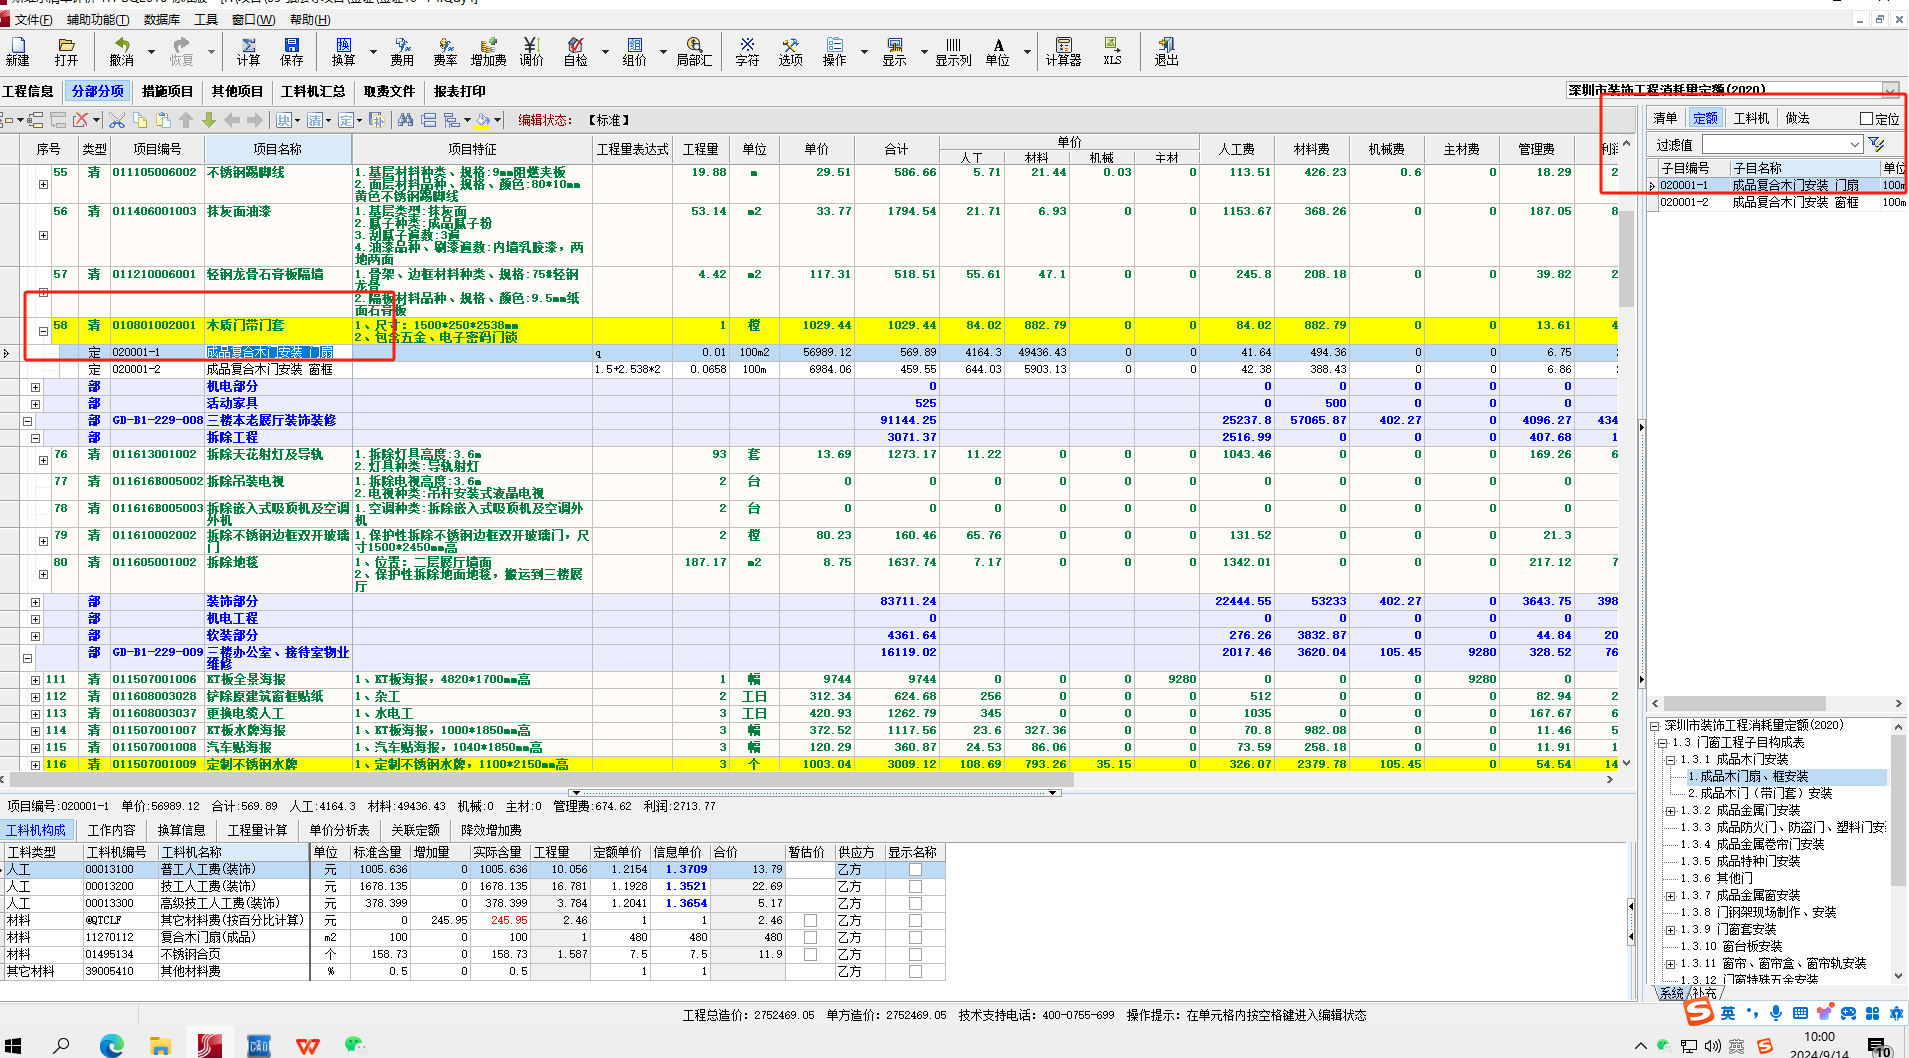Click the 过滤值 filter input field
The image size is (1909, 1058).
(x=1774, y=145)
